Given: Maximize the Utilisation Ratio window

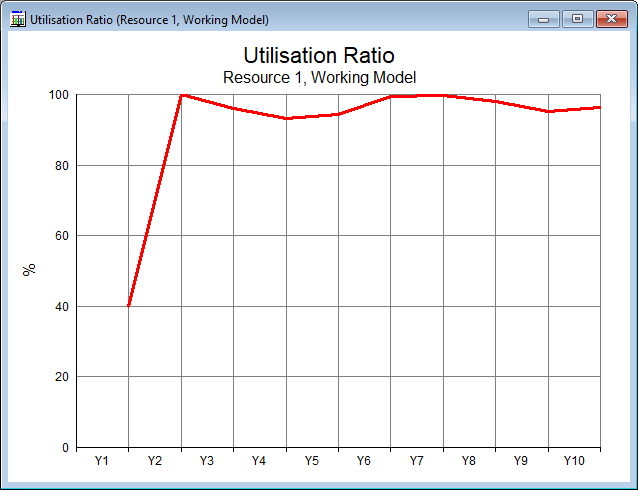Looking at the screenshot, I should coord(577,19).
